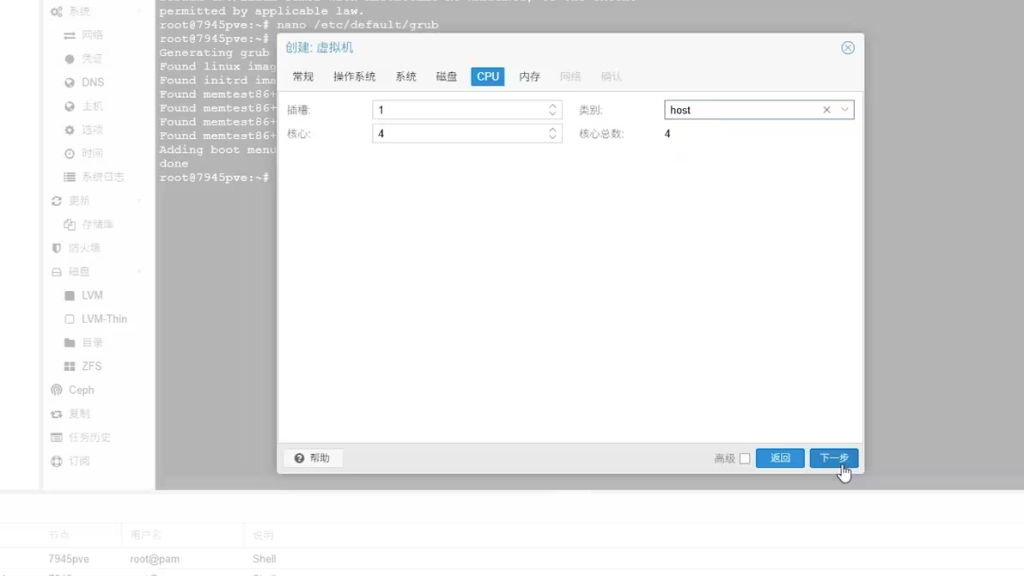Select LVM-Thin in the sidebar
The height and width of the screenshot is (576, 1024).
pyautogui.click(x=103, y=319)
